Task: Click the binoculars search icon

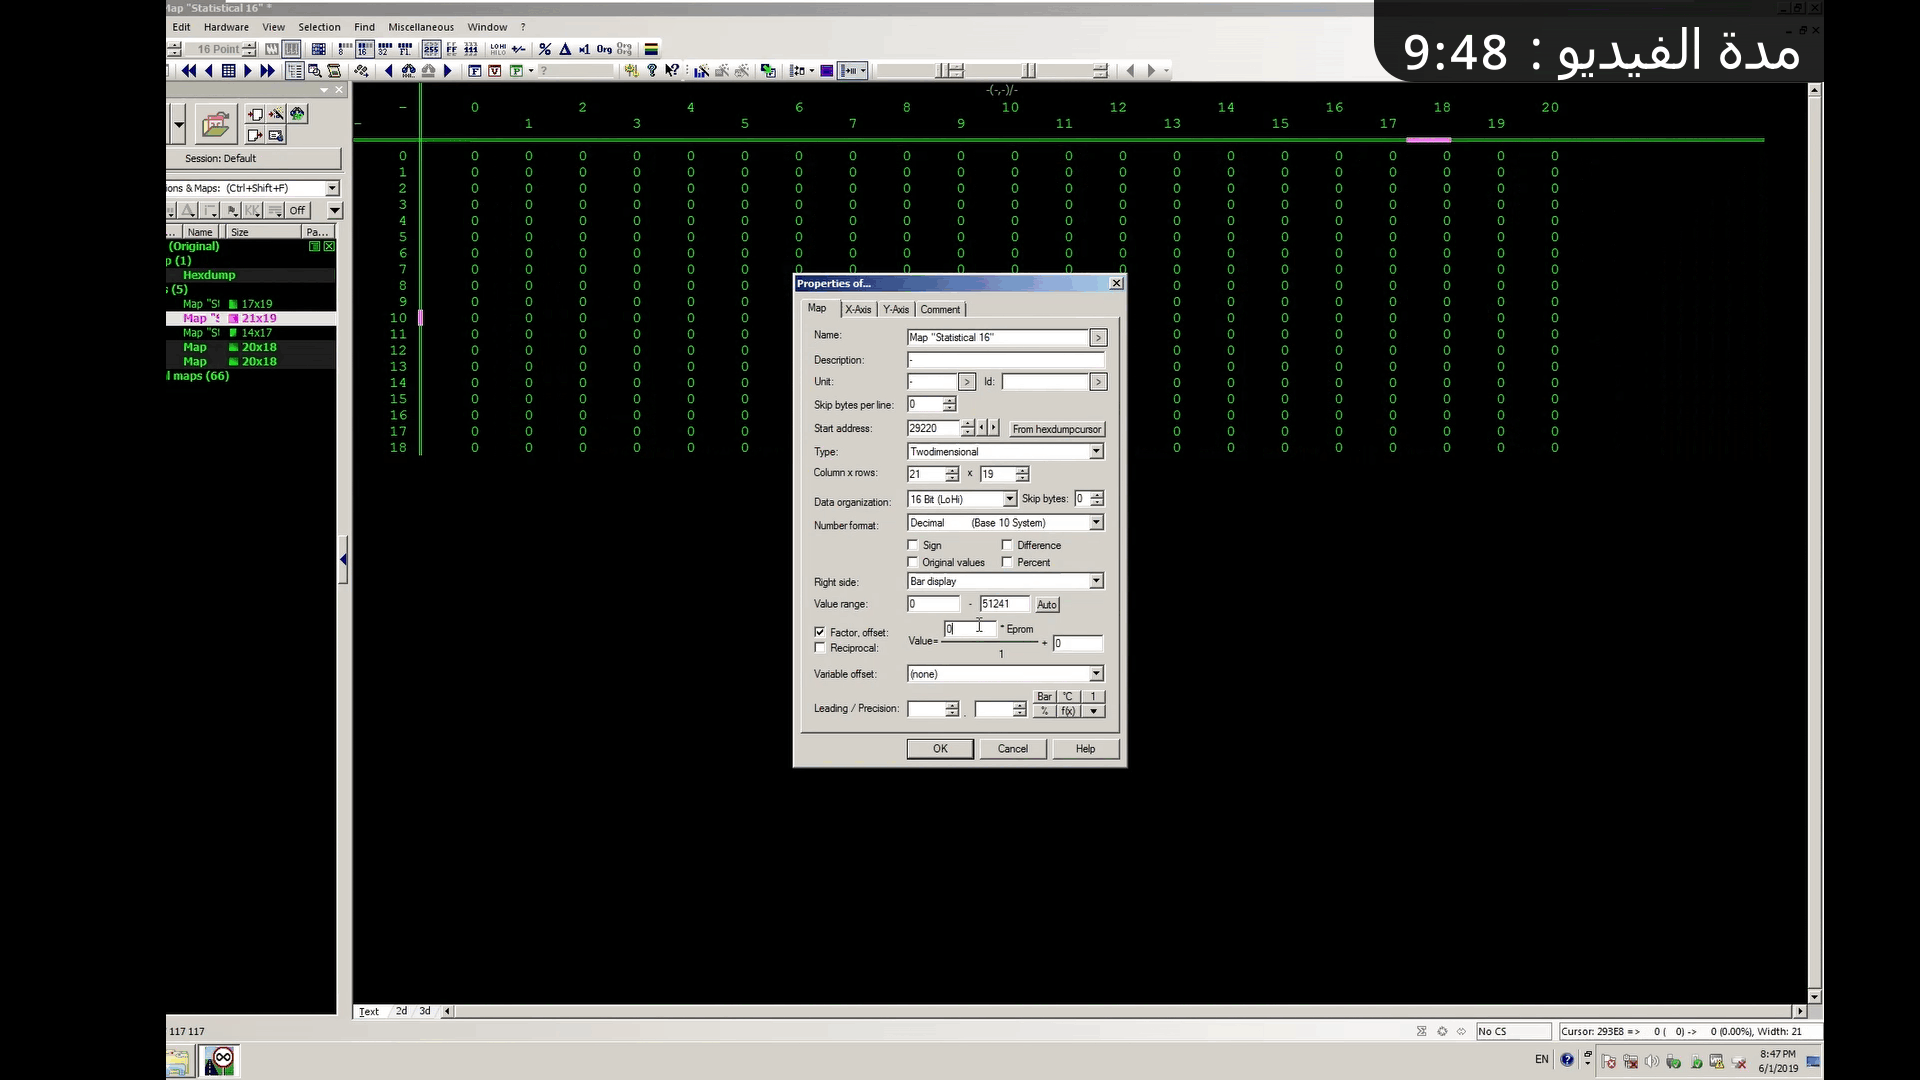Action: 408,71
